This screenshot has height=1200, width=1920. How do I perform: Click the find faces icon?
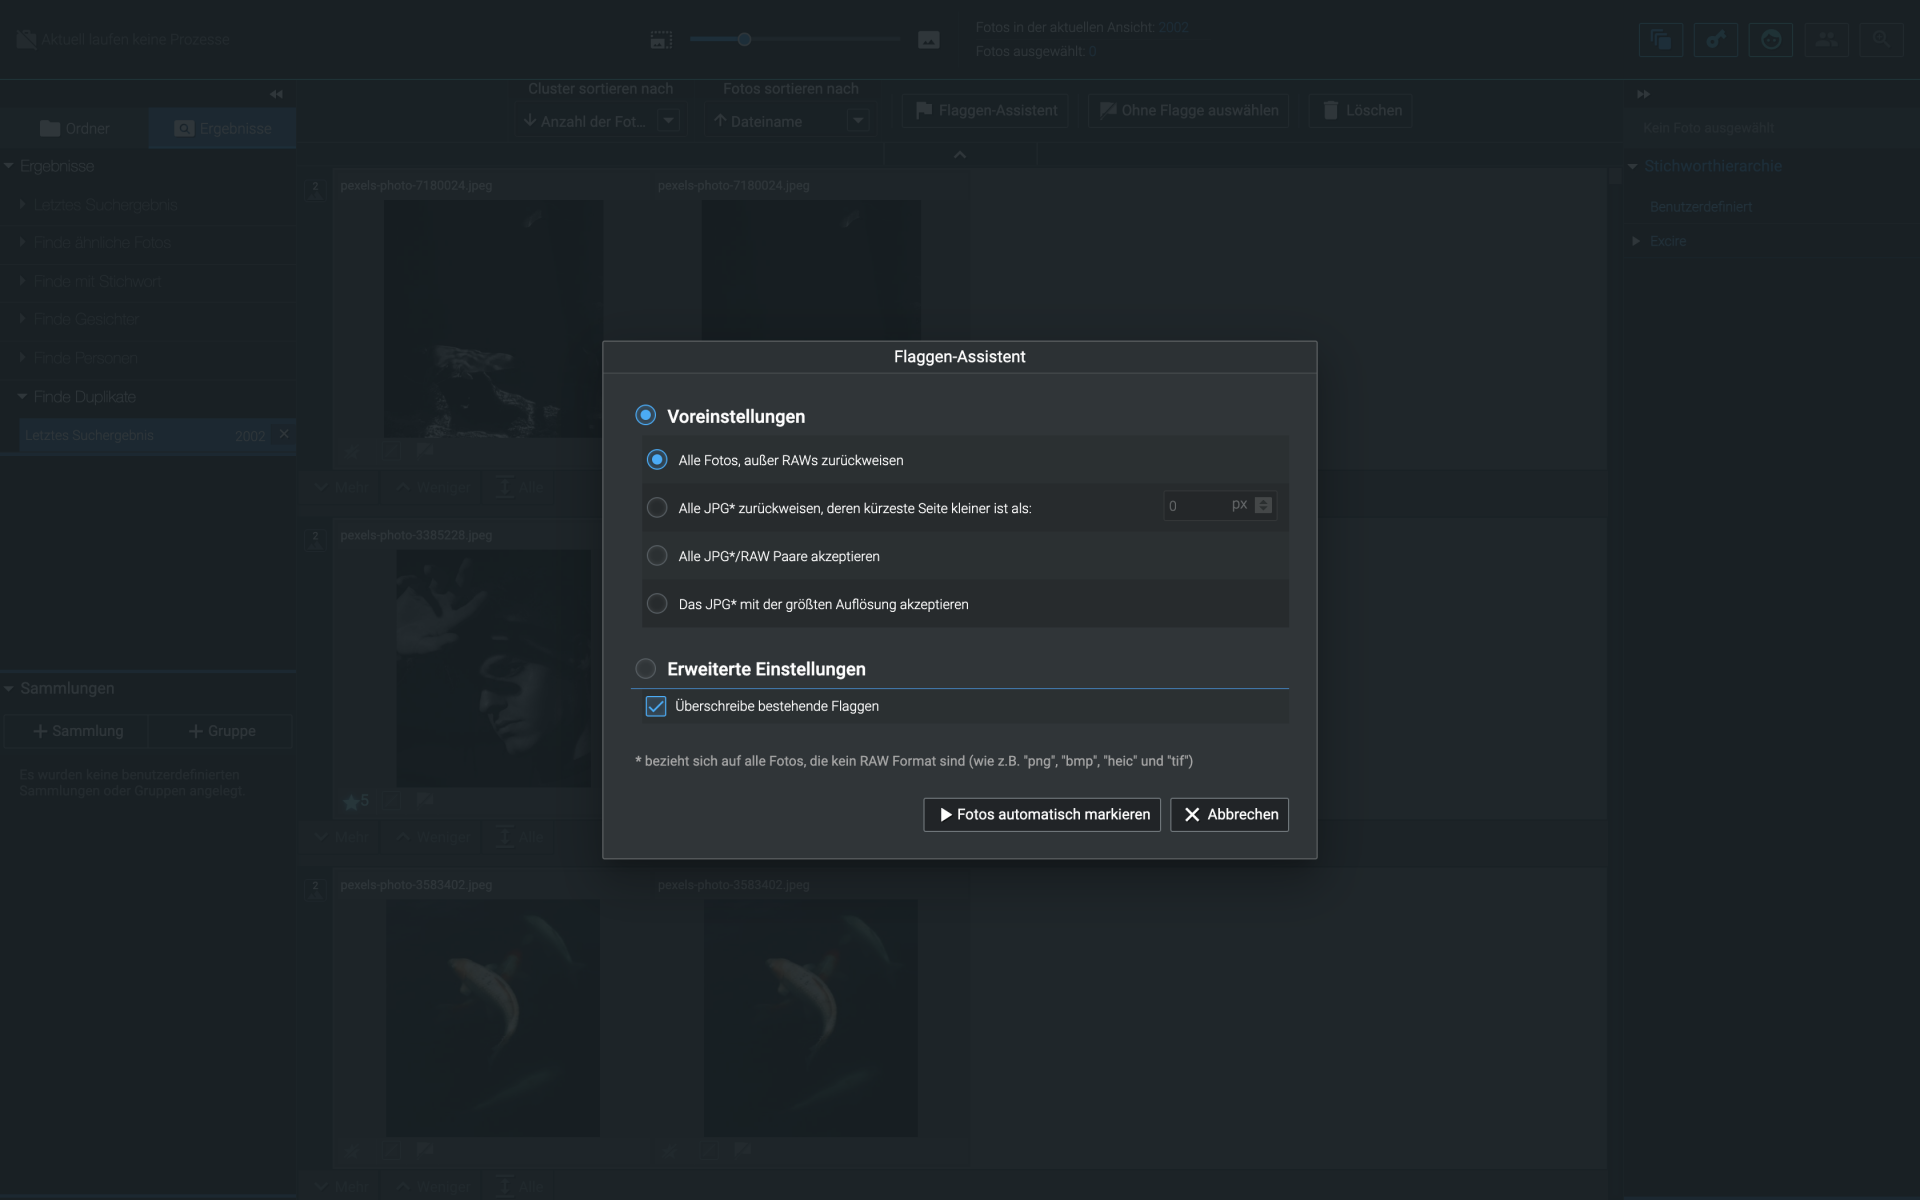1771,40
